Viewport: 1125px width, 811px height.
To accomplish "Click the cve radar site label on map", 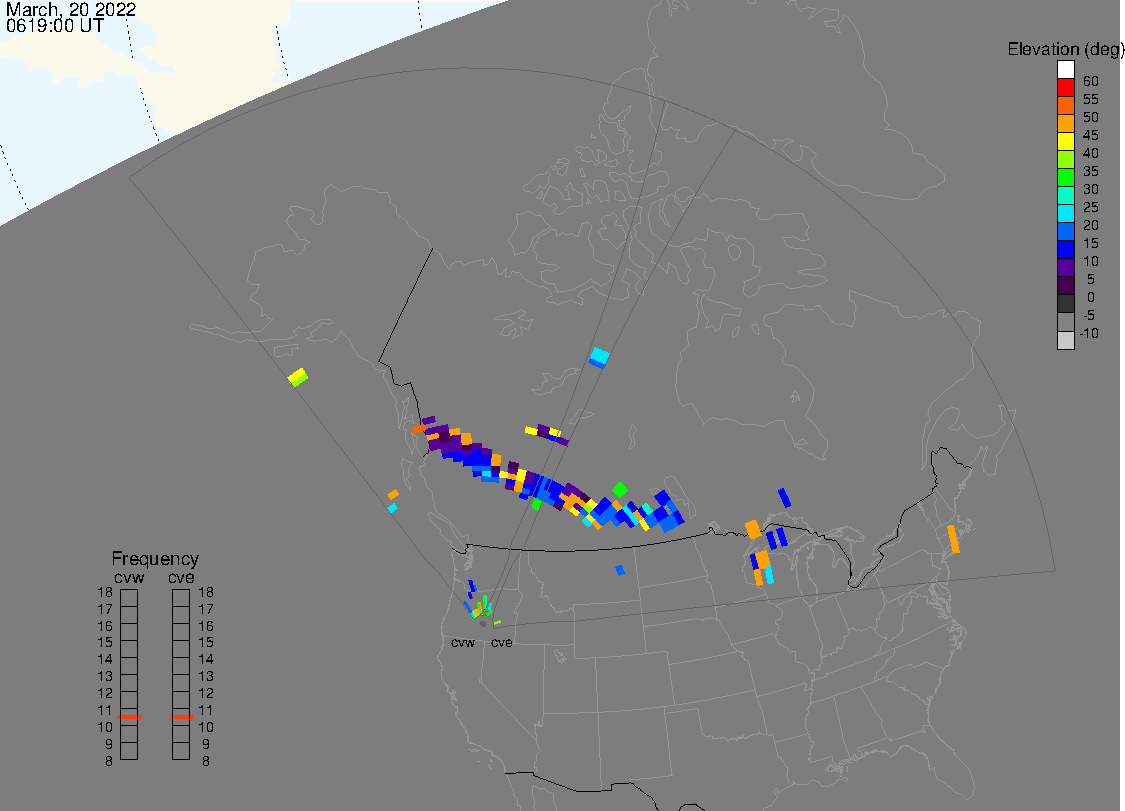I will [501, 642].
